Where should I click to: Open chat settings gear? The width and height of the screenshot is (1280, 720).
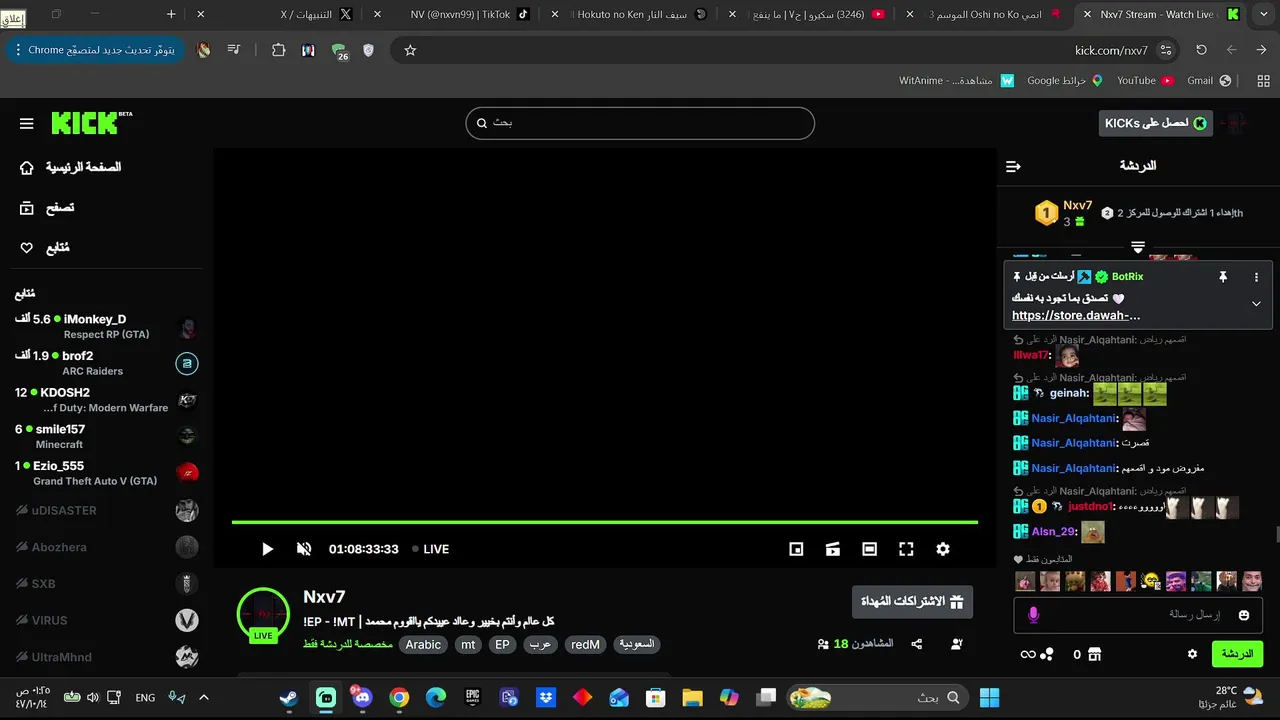pyautogui.click(x=1192, y=654)
